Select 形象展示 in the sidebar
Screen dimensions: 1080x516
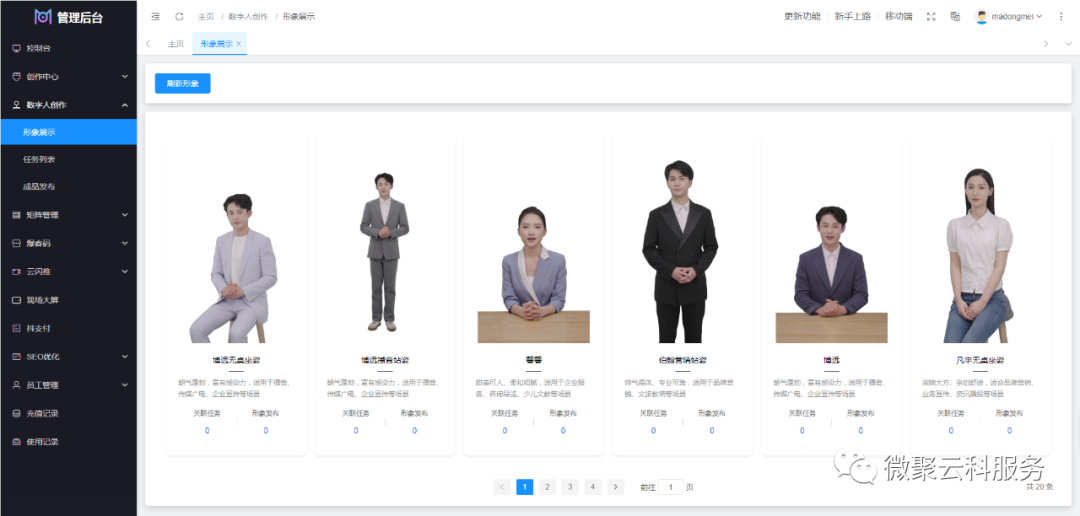click(68, 132)
